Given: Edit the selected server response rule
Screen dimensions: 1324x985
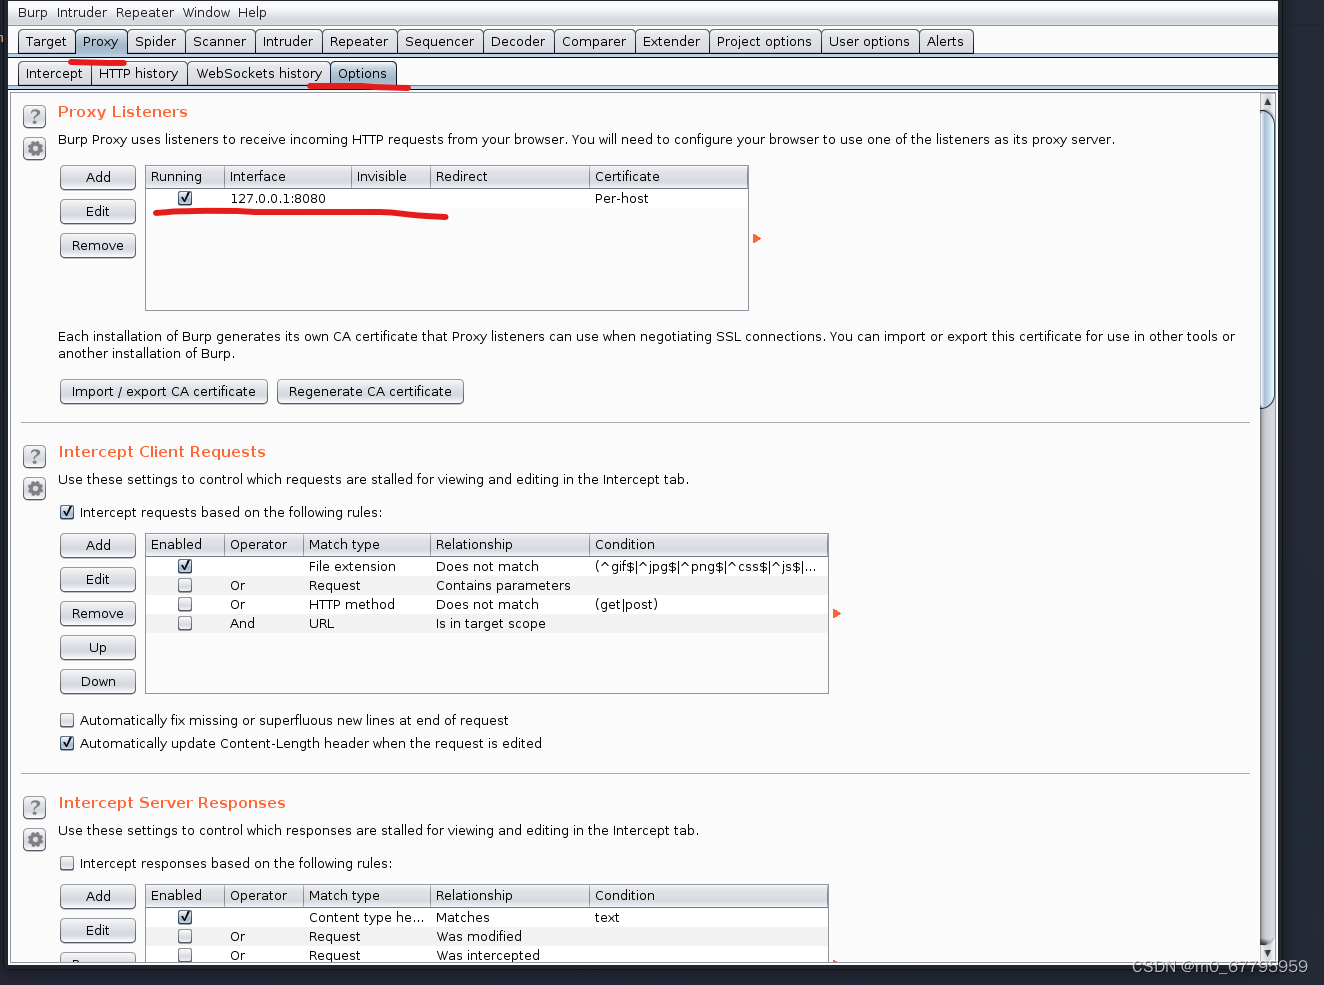Looking at the screenshot, I should pos(98,930).
